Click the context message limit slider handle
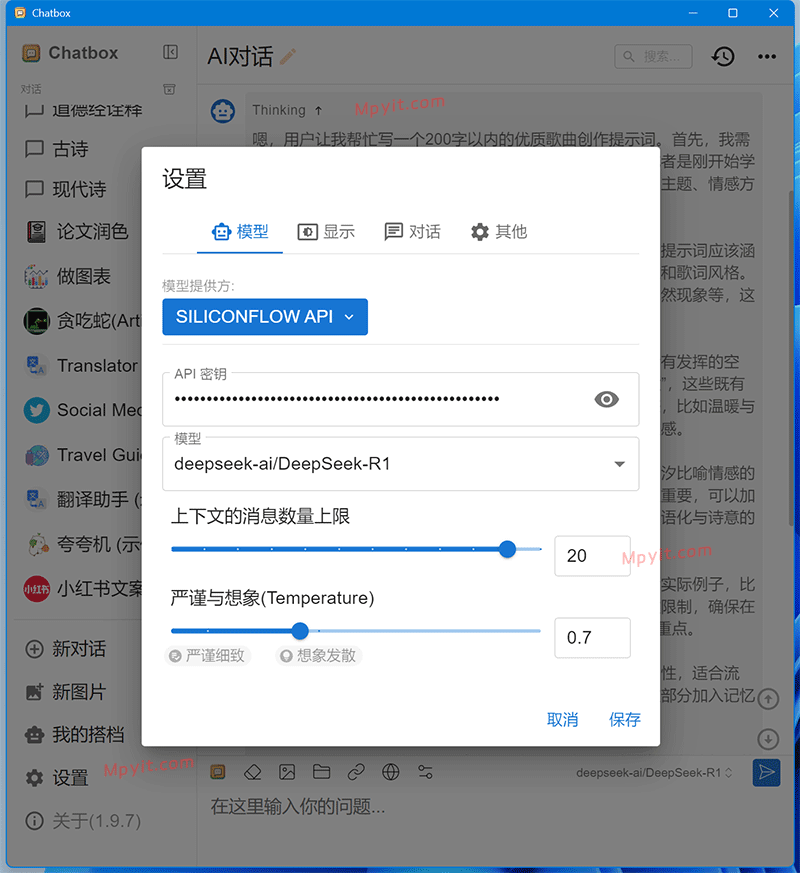This screenshot has height=873, width=800. (507, 549)
